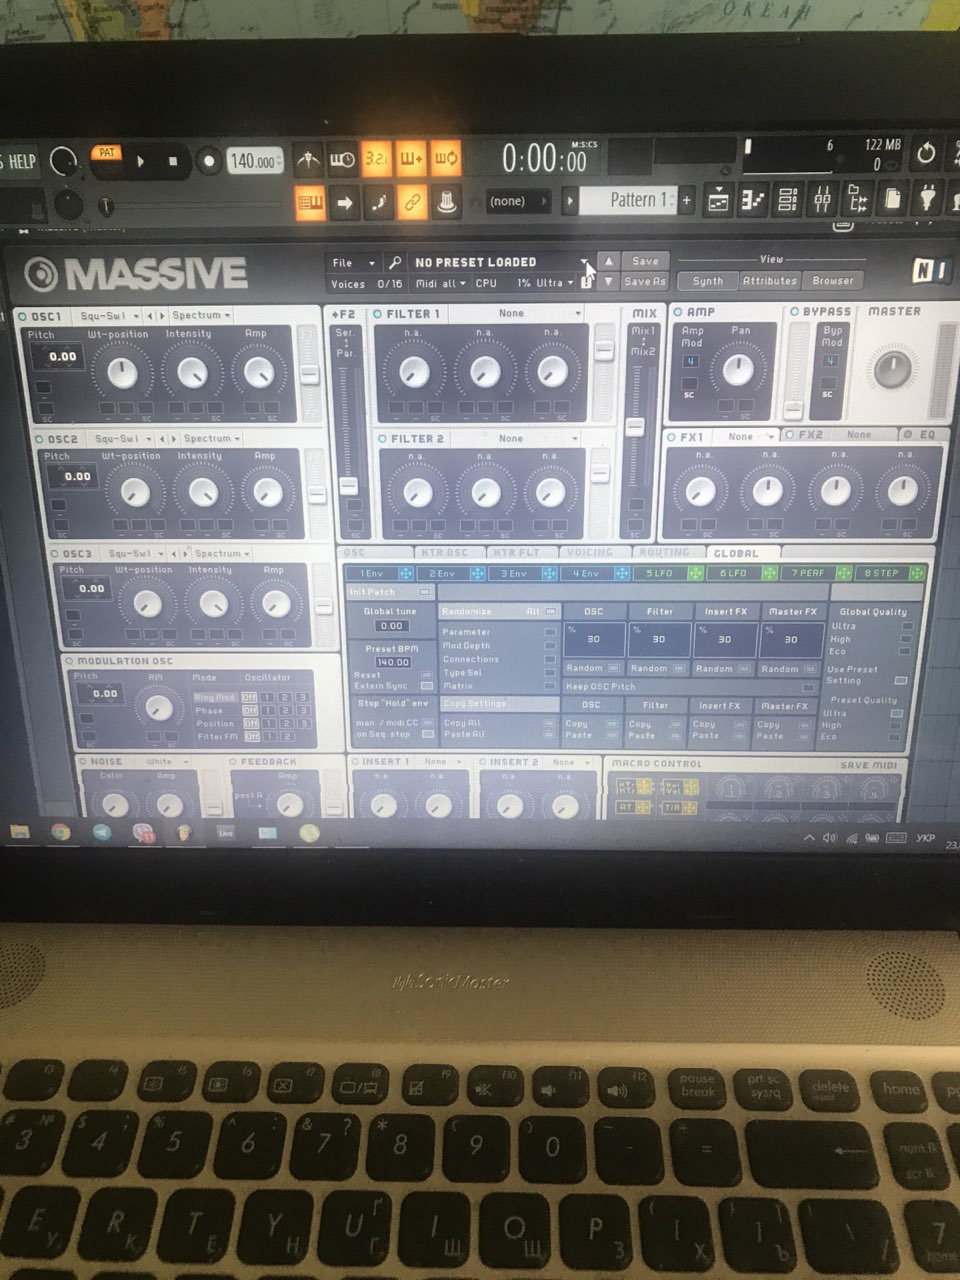The height and width of the screenshot is (1280, 960).
Task: Click the NI logo
Action: point(929,271)
